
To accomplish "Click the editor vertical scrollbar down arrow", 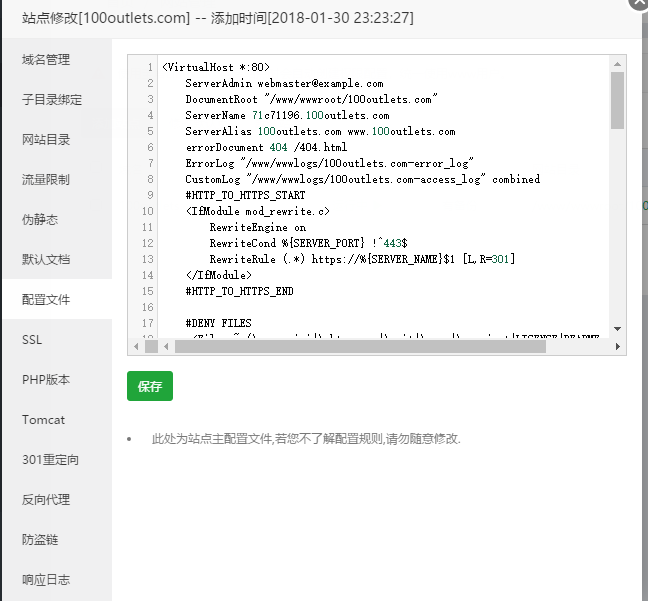I will tap(617, 329).
